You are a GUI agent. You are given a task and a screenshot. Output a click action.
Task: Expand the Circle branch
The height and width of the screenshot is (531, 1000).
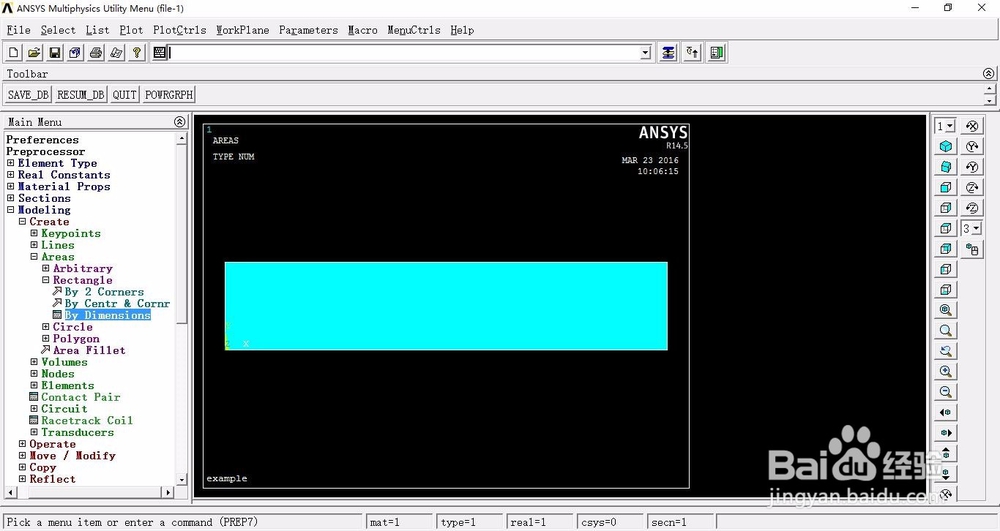coord(45,326)
